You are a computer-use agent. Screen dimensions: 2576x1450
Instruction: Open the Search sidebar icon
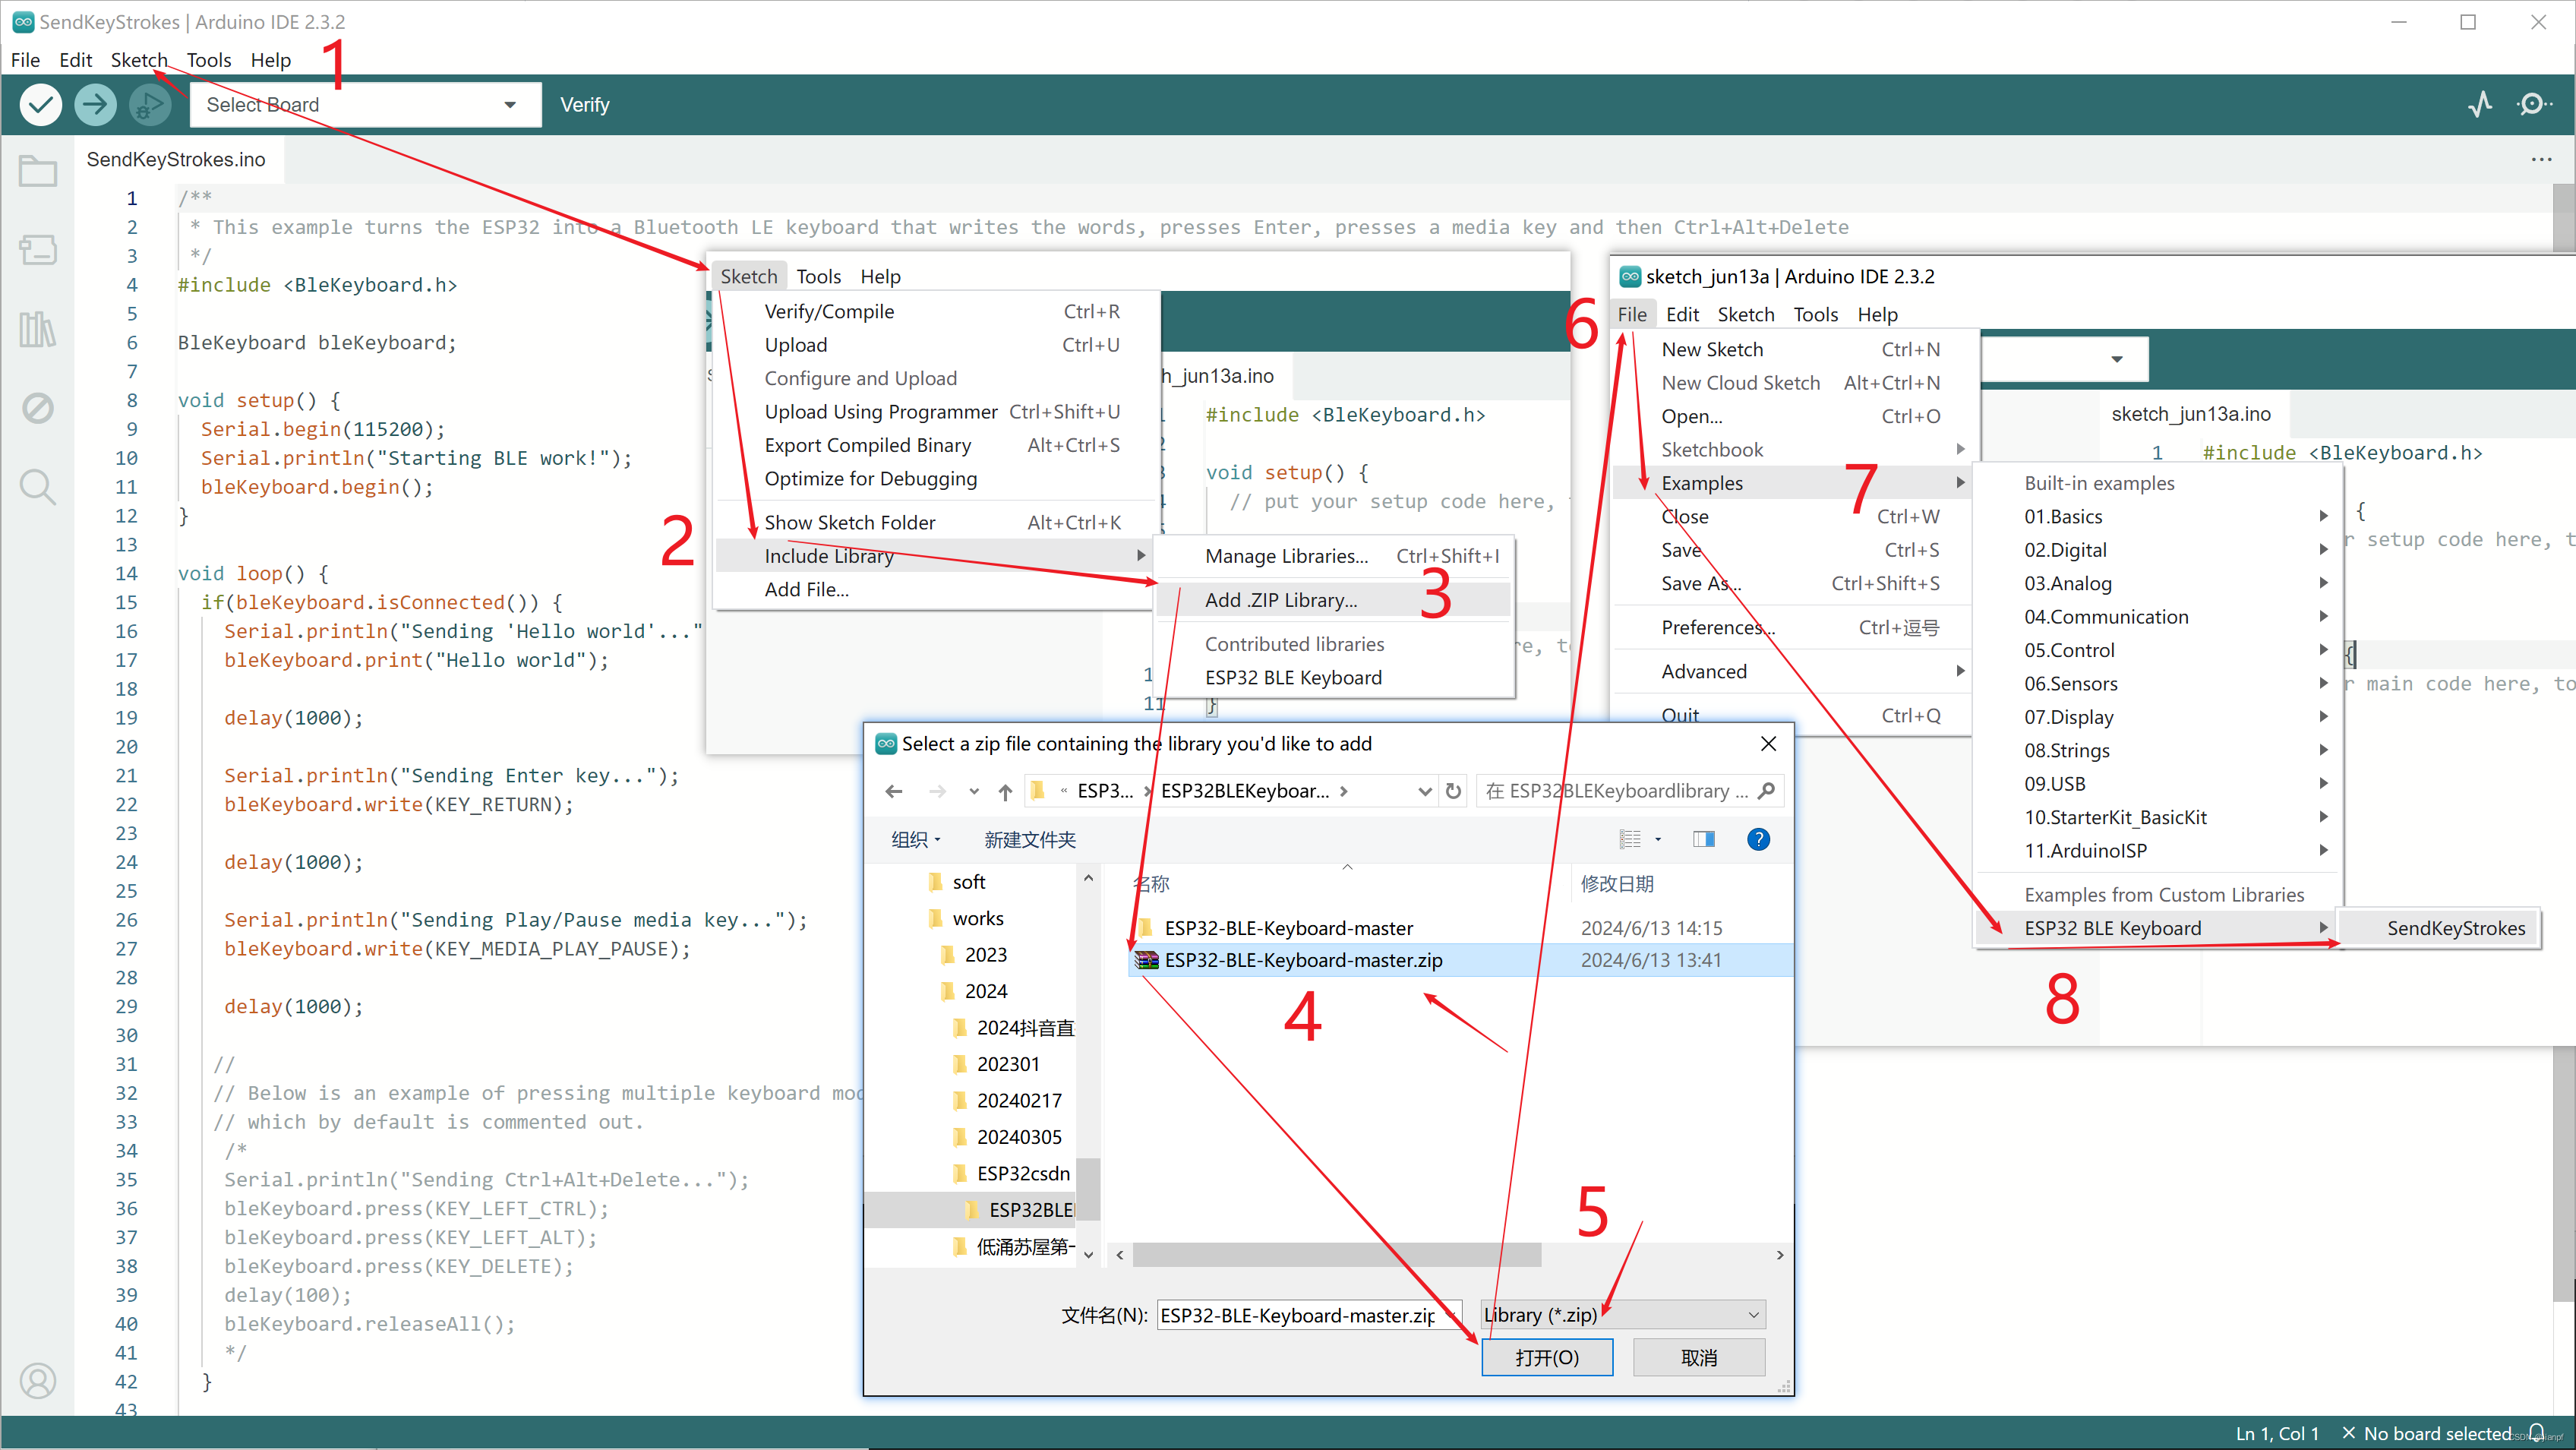[x=38, y=487]
